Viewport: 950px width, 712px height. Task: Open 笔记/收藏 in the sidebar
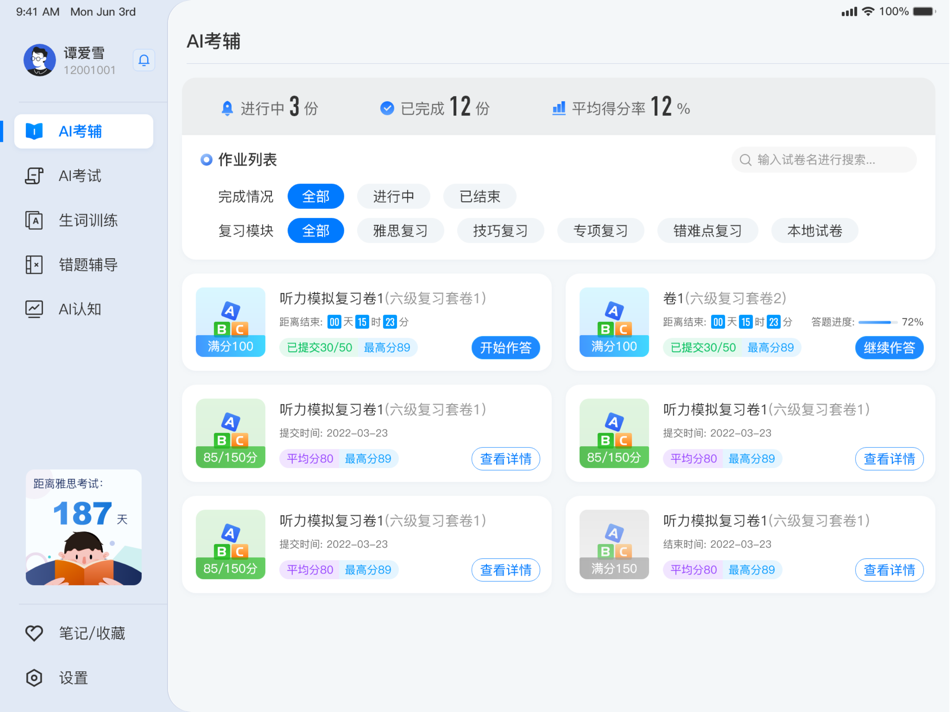pos(84,633)
